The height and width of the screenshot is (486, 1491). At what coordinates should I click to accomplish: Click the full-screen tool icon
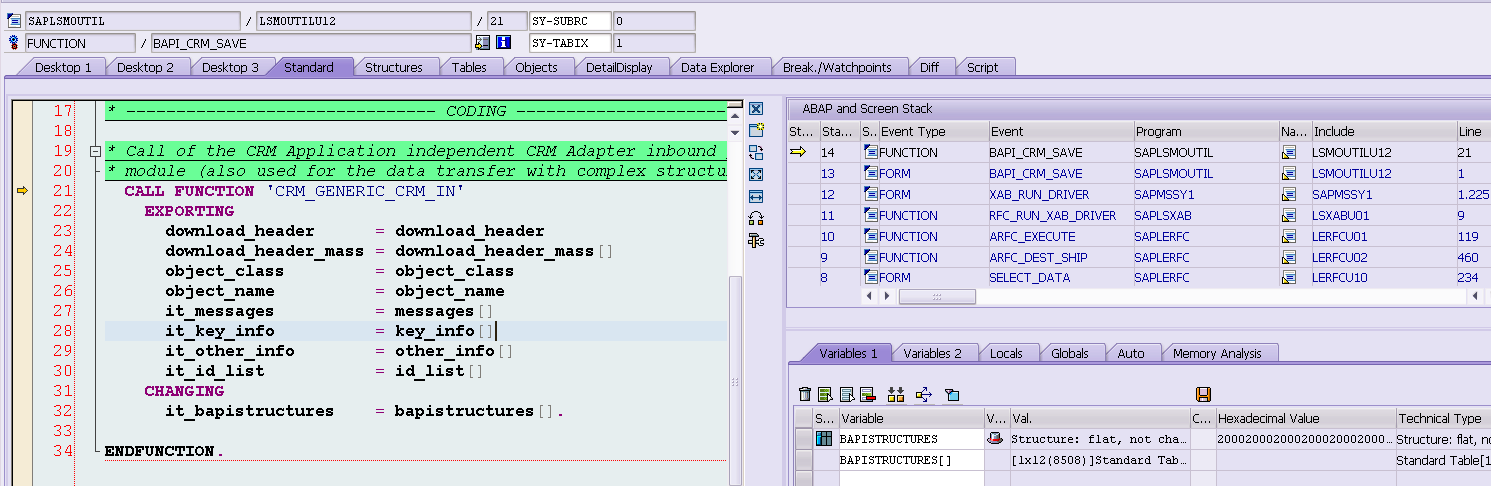(x=756, y=174)
